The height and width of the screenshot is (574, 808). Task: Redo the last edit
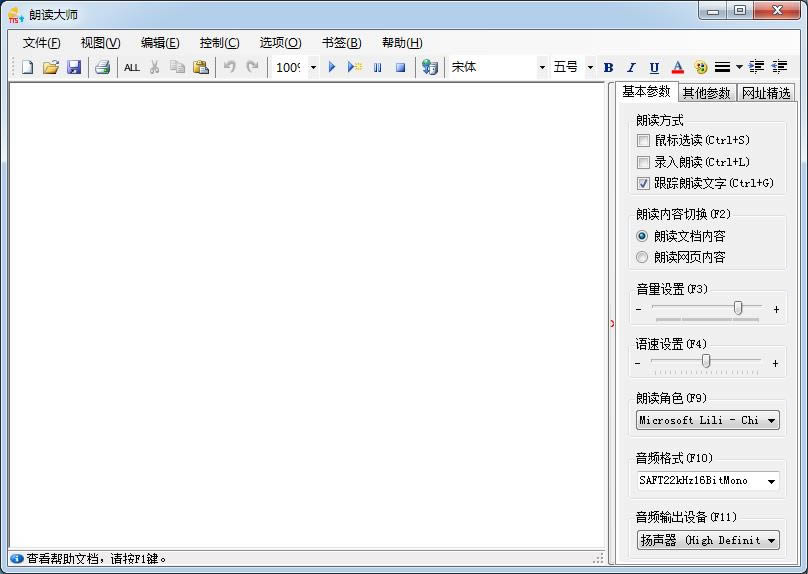[x=252, y=67]
